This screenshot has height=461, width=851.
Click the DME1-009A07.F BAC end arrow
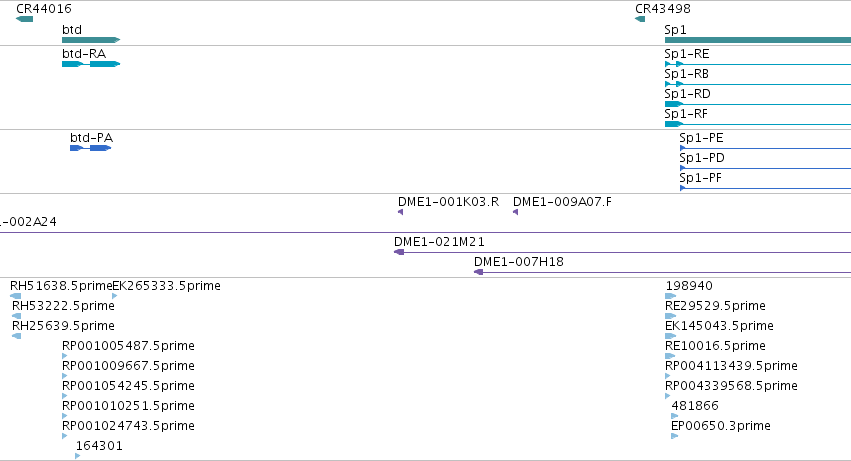[x=516, y=212]
